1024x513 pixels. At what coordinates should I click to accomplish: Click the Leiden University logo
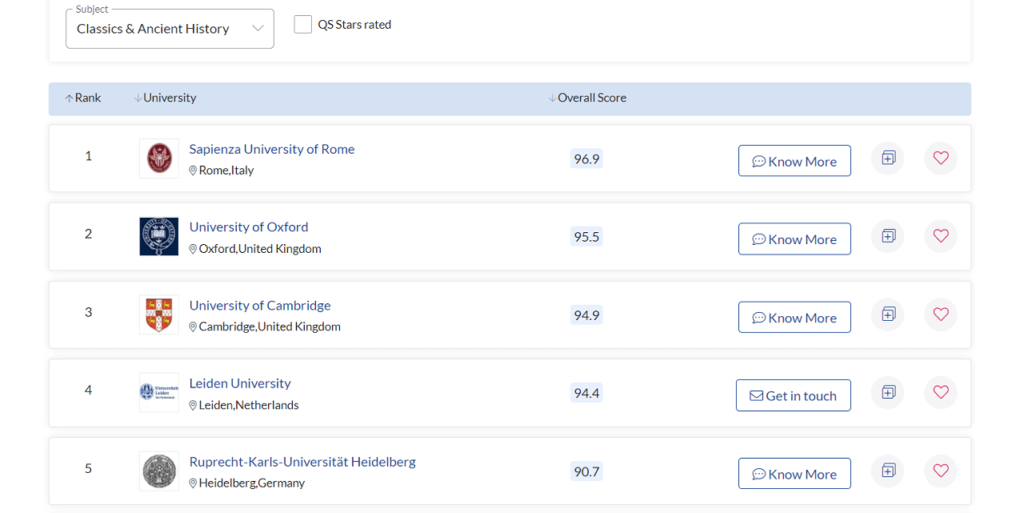pos(159,392)
